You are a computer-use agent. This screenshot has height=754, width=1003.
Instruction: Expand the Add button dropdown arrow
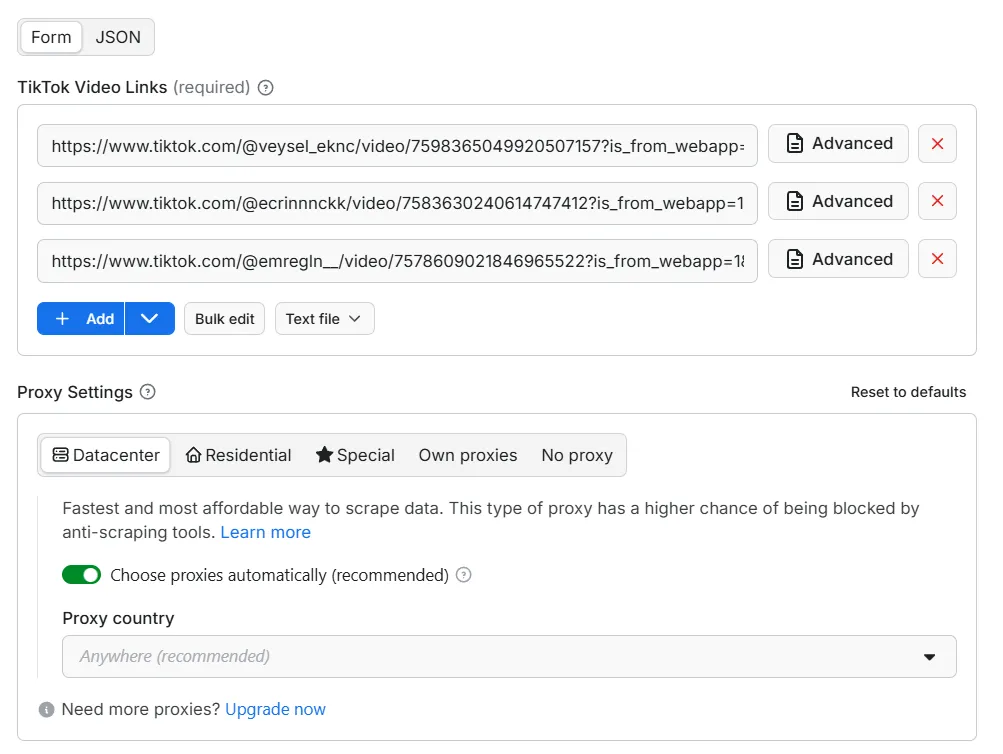tap(150, 319)
